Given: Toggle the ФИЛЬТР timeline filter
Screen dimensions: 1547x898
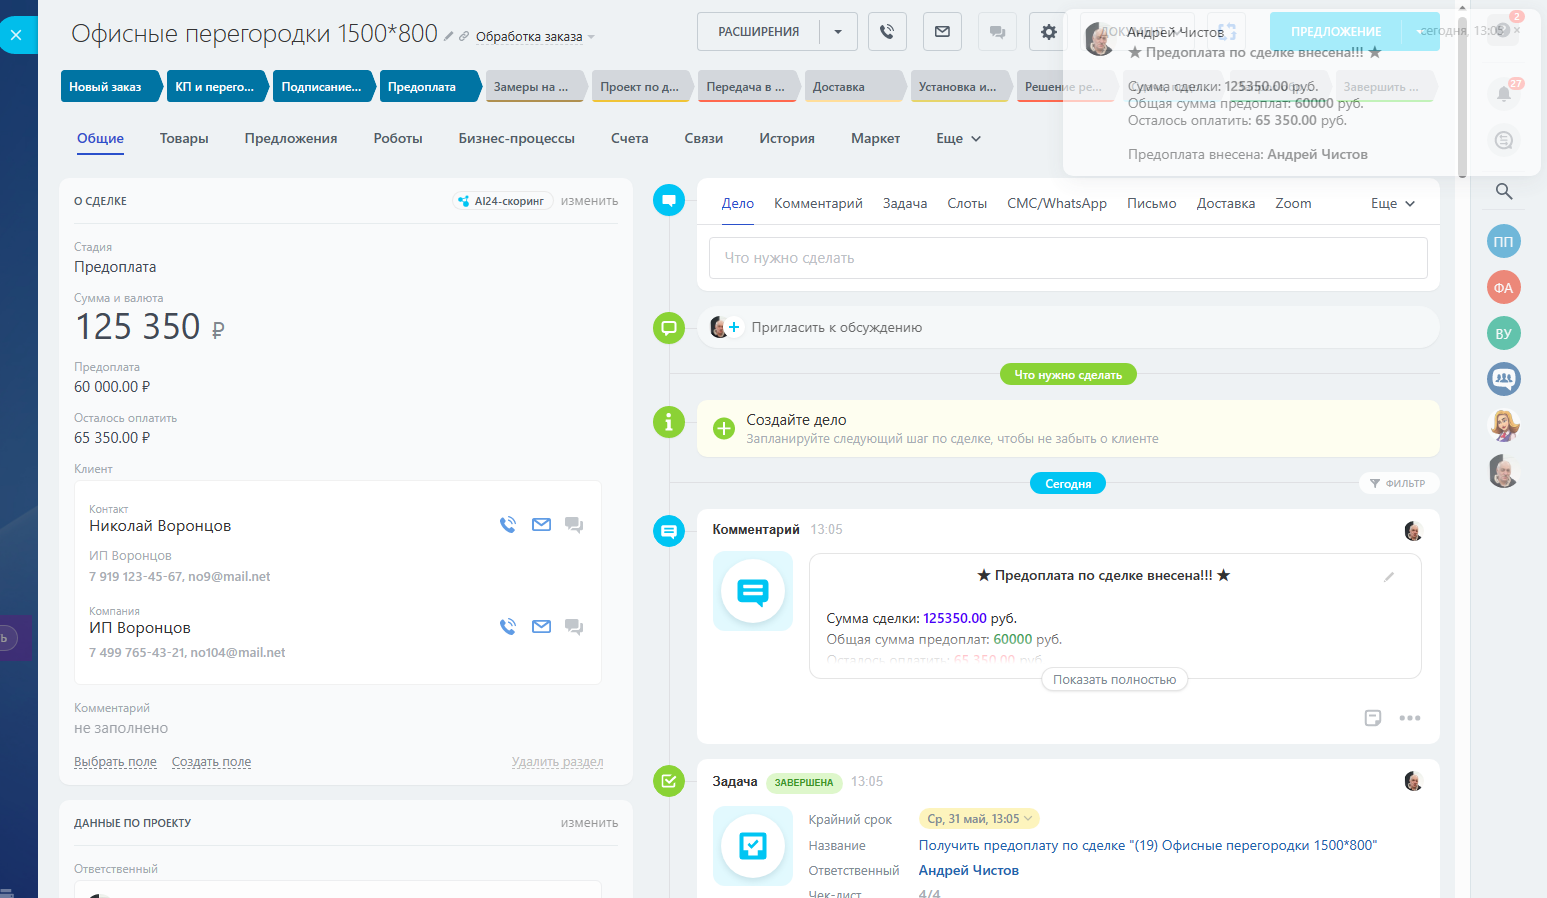Looking at the screenshot, I should tap(1397, 483).
